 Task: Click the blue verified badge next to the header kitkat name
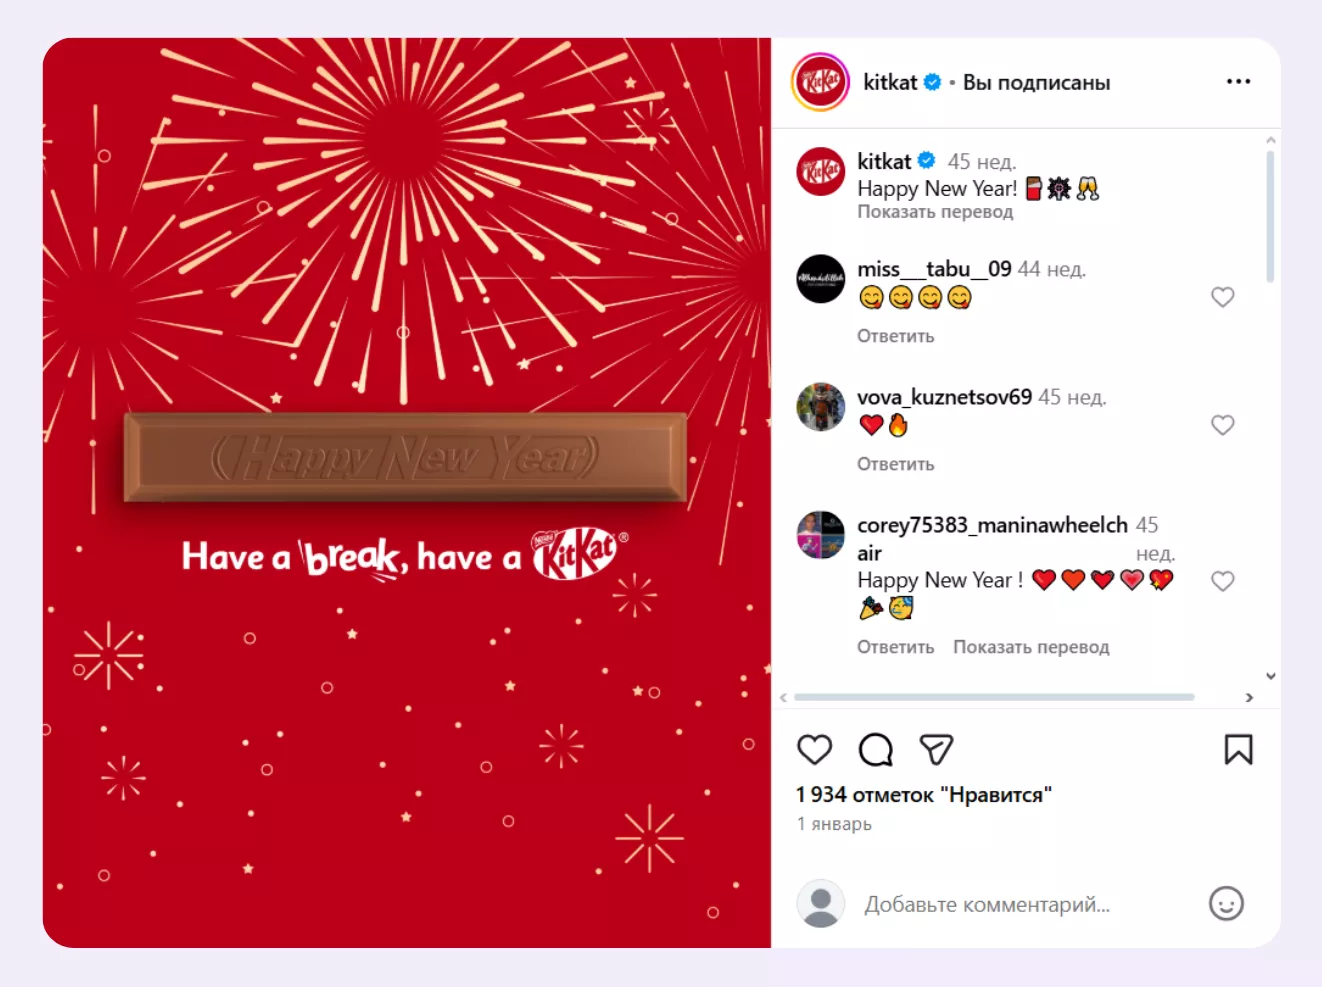click(932, 82)
